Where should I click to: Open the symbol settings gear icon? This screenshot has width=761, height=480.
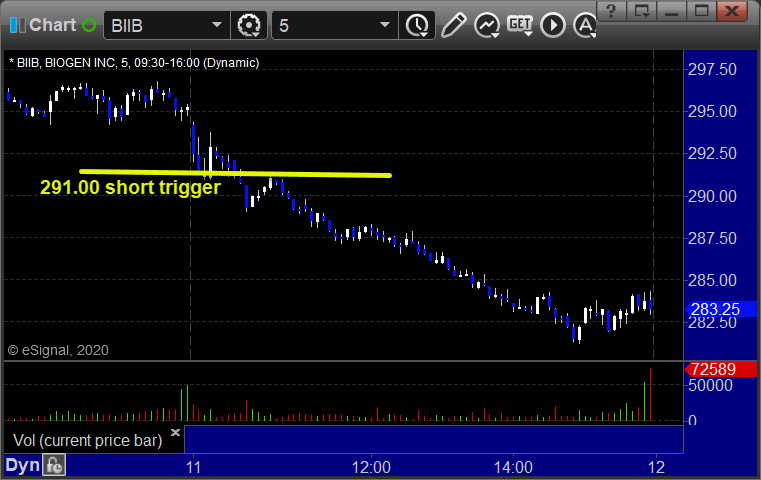click(x=248, y=25)
